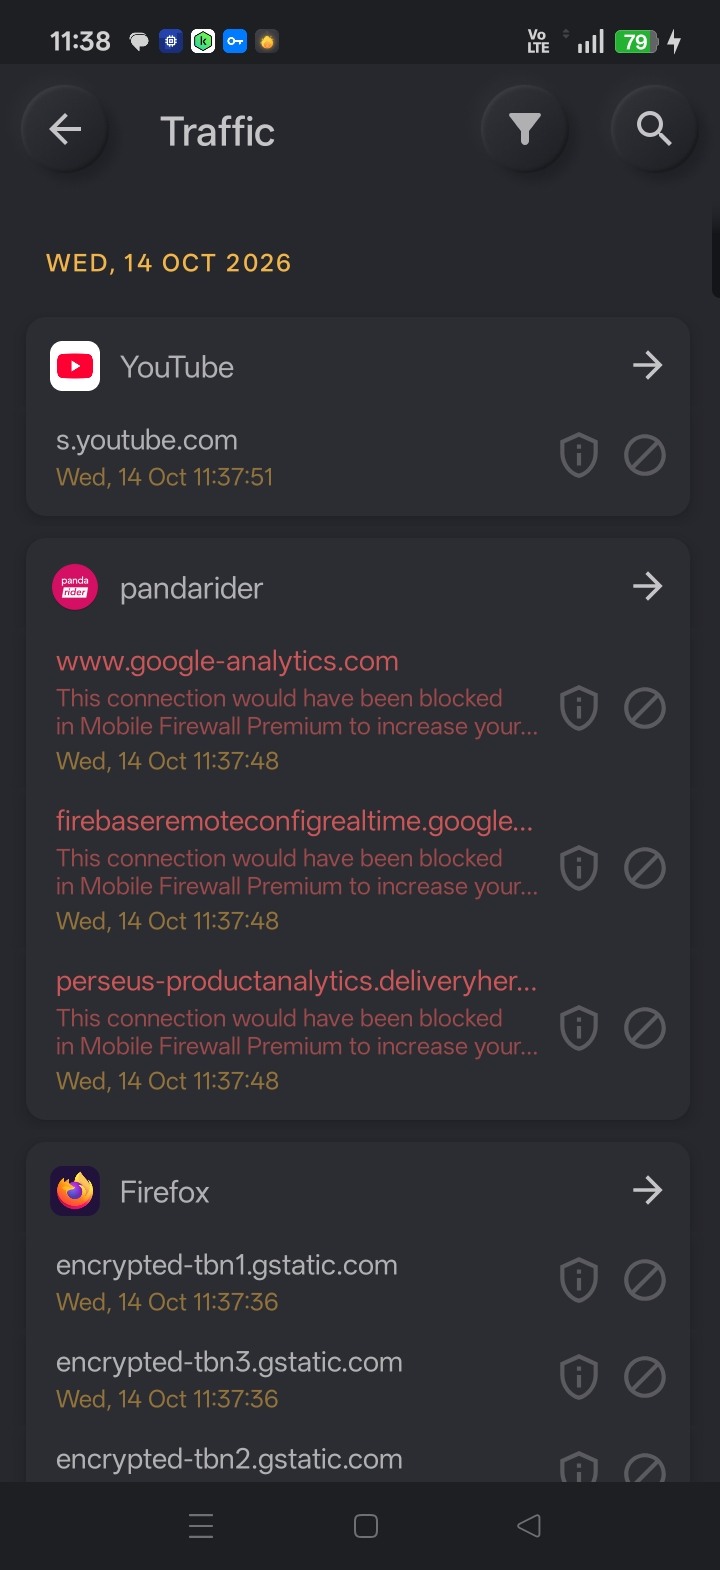
Task: Tap the Android home square button
Action: tap(366, 1526)
